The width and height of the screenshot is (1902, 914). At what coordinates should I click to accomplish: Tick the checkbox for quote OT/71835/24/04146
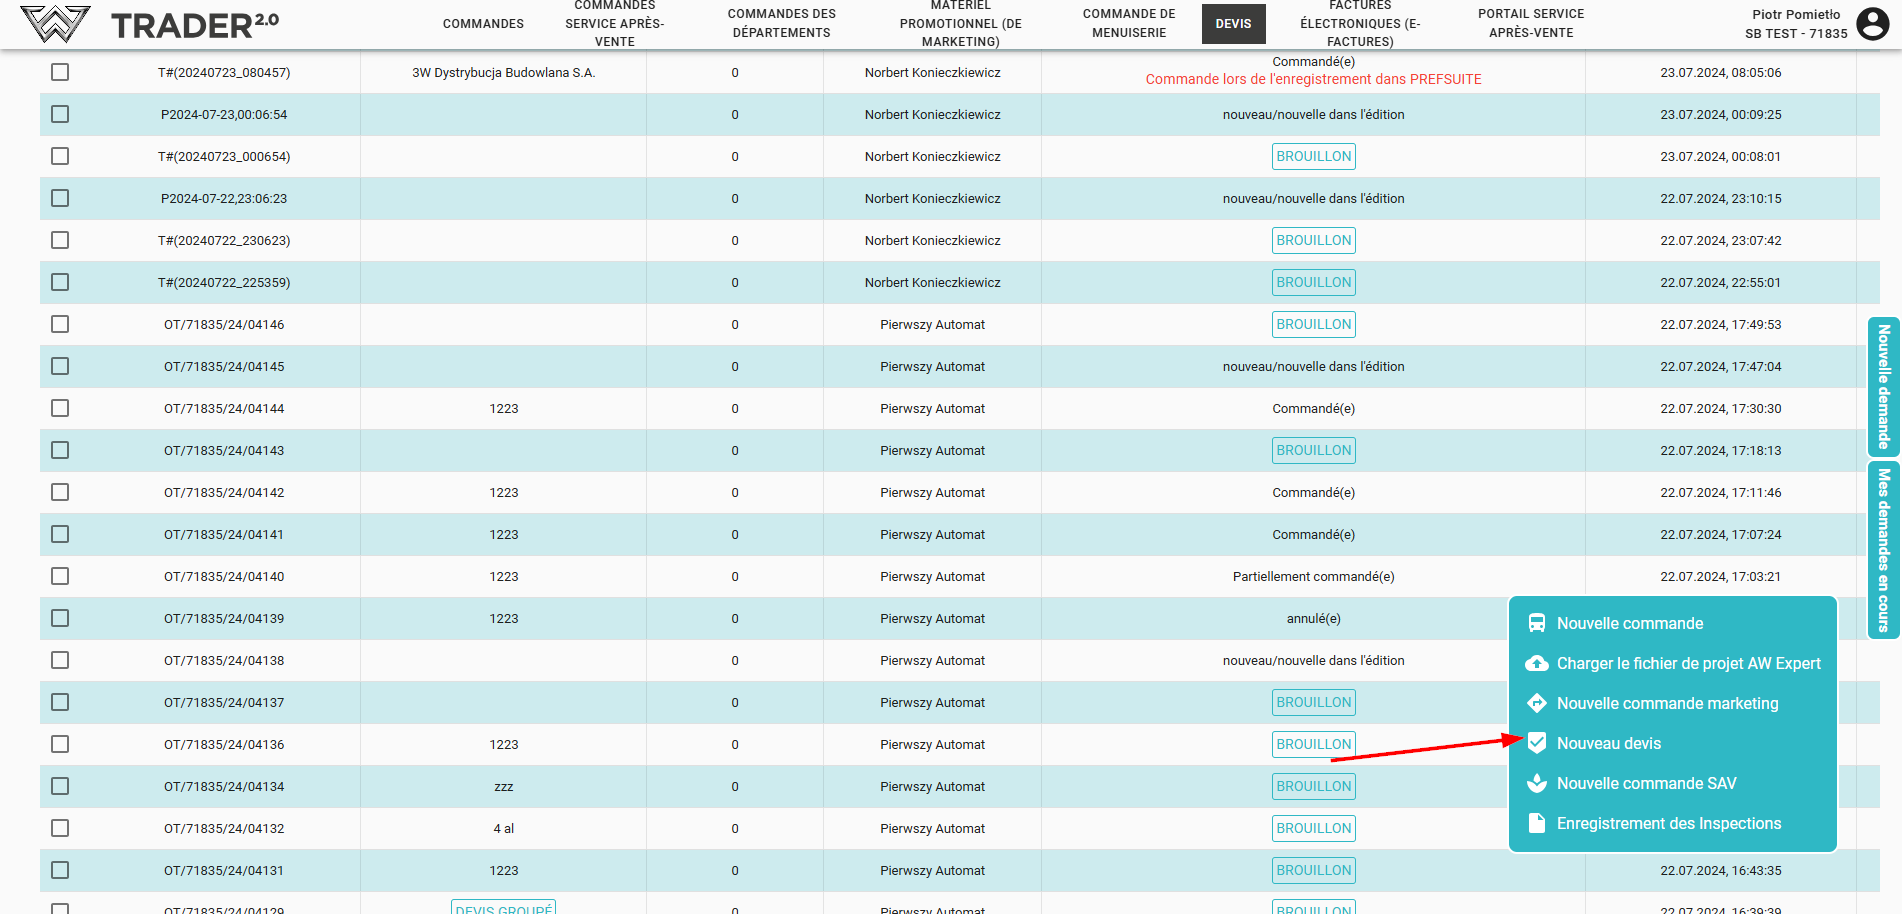click(x=60, y=324)
